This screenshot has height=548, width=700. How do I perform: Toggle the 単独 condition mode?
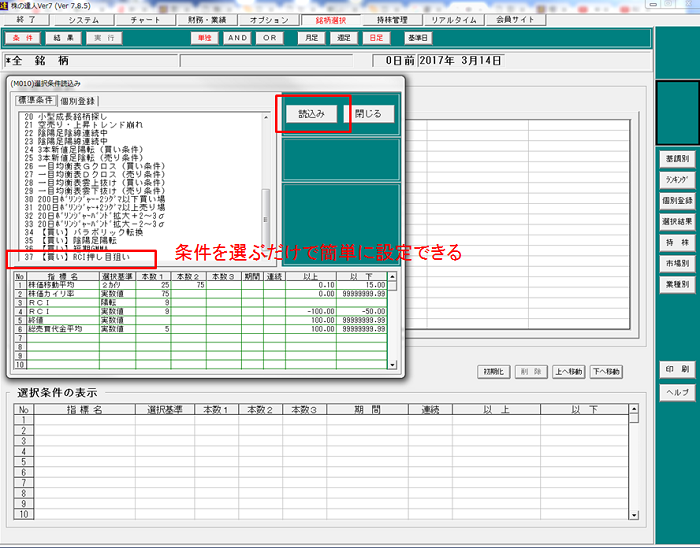[x=203, y=37]
